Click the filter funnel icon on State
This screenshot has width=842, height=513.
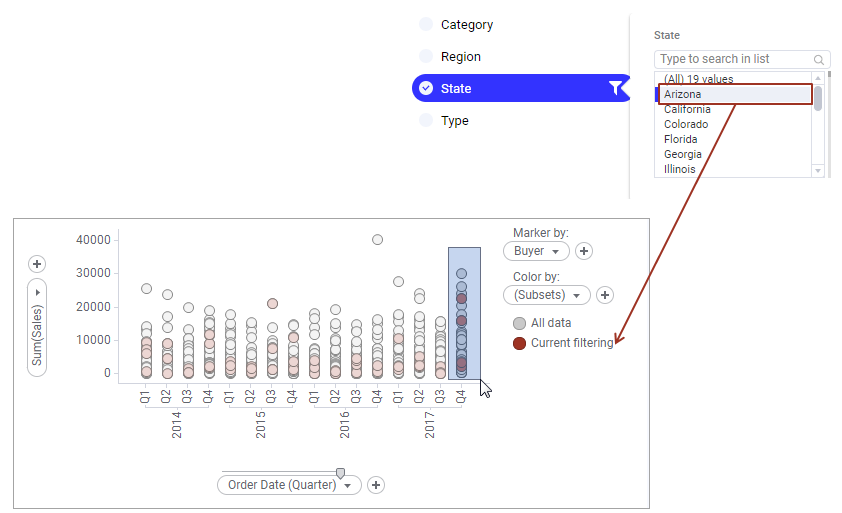point(615,88)
